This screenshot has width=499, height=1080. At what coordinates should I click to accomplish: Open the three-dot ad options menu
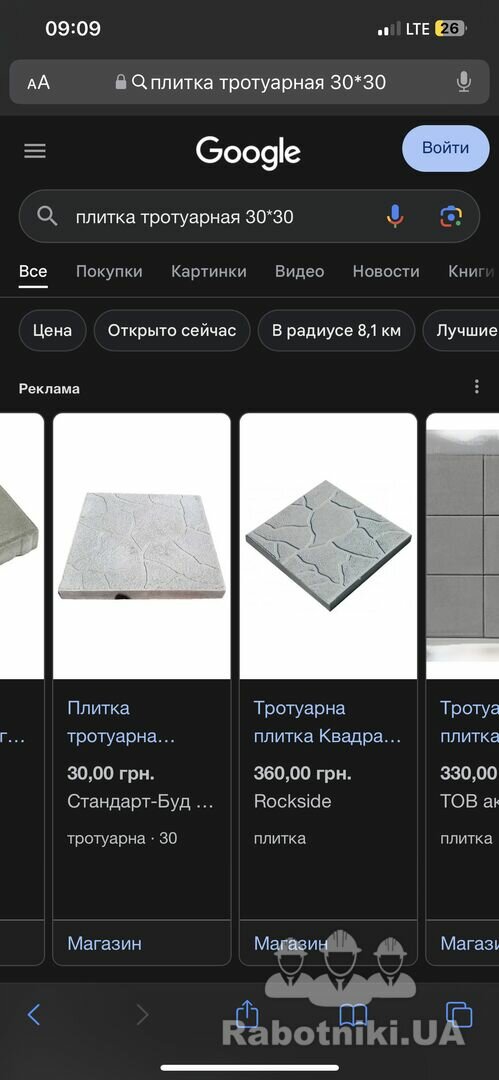pyautogui.click(x=476, y=387)
